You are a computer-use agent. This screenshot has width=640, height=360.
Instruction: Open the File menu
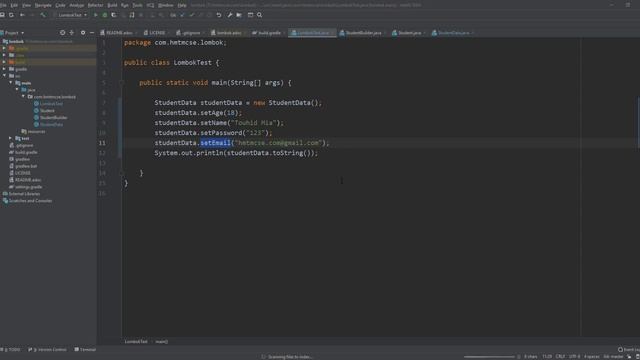point(3,5)
